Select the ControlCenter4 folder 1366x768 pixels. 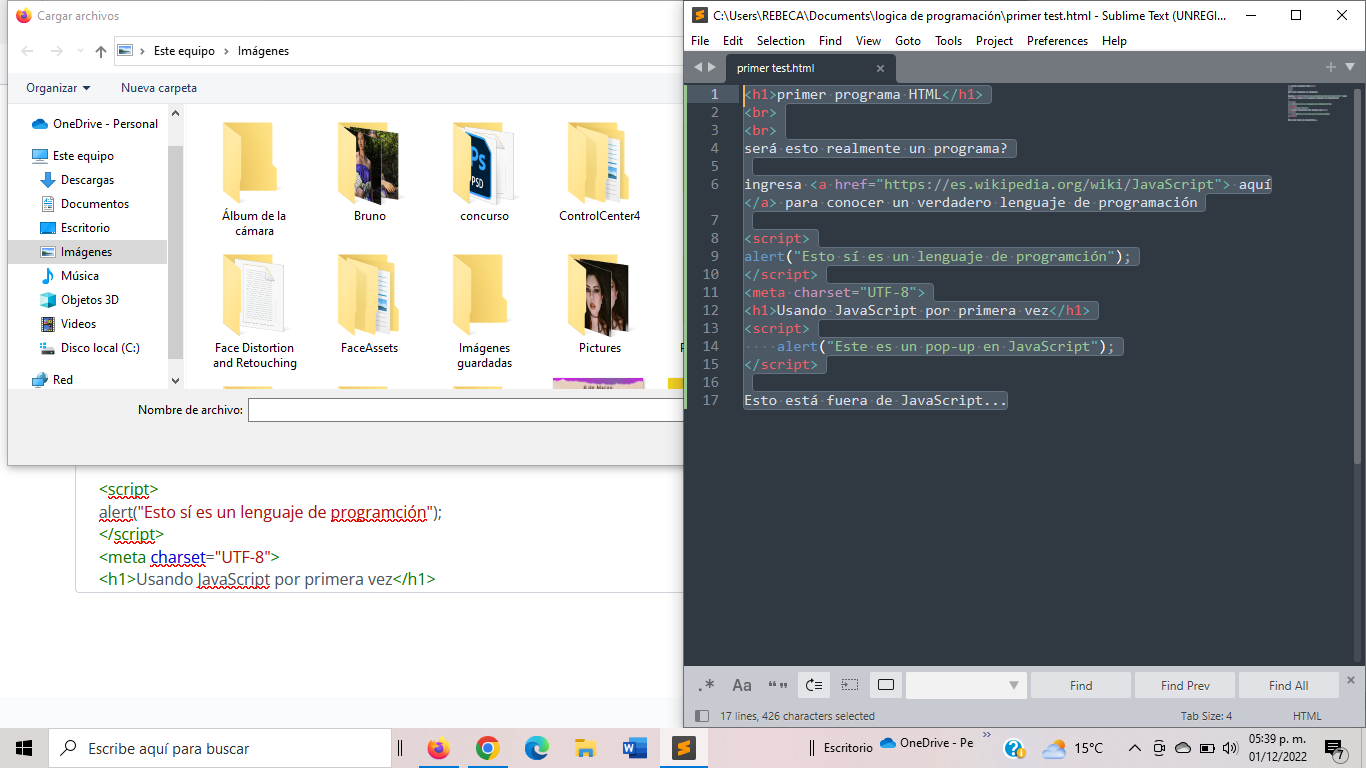pyautogui.click(x=599, y=172)
